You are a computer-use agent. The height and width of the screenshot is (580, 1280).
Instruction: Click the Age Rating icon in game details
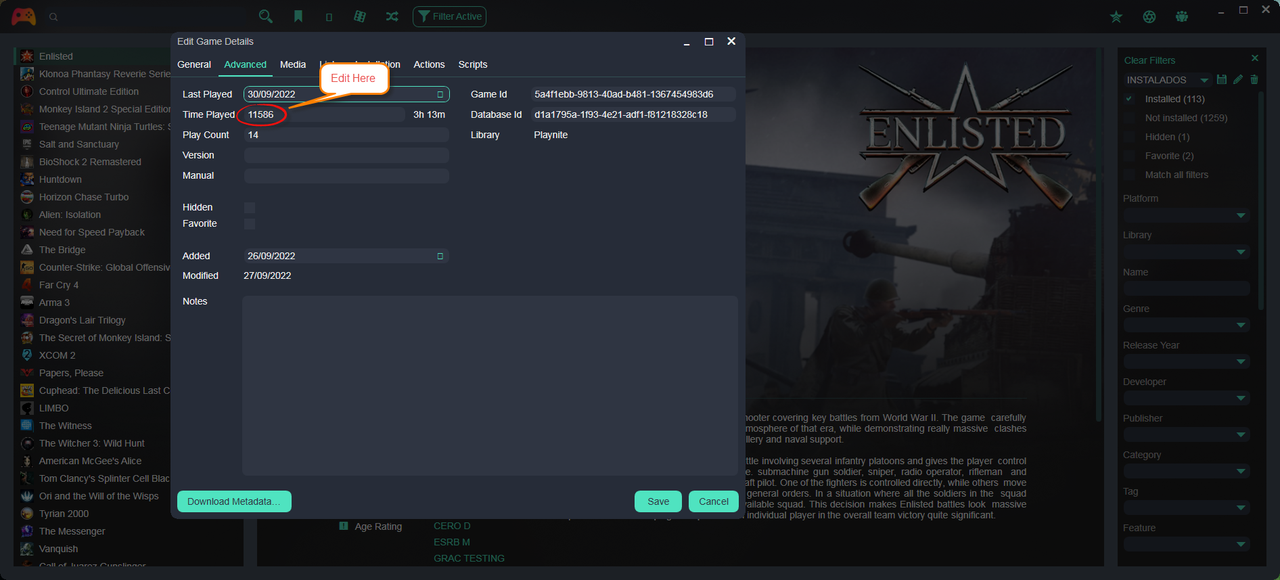pyautogui.click(x=343, y=526)
